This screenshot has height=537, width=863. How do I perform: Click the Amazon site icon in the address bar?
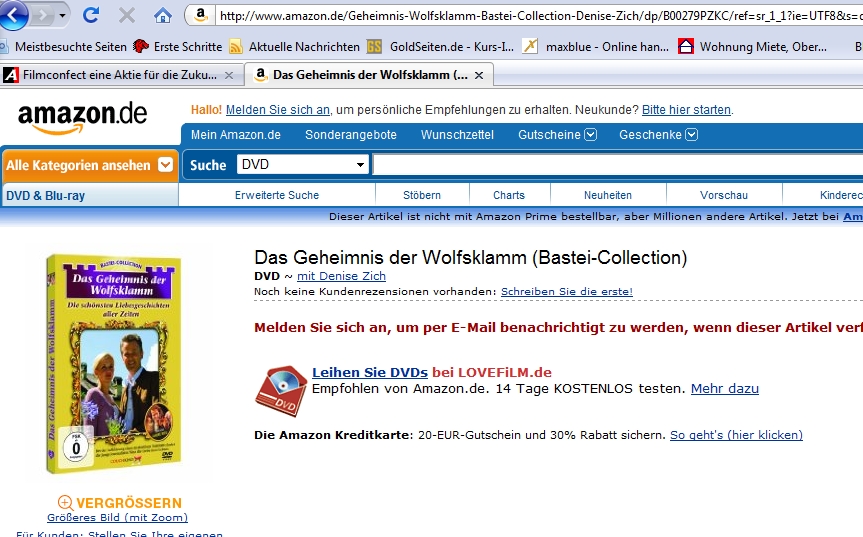200,15
